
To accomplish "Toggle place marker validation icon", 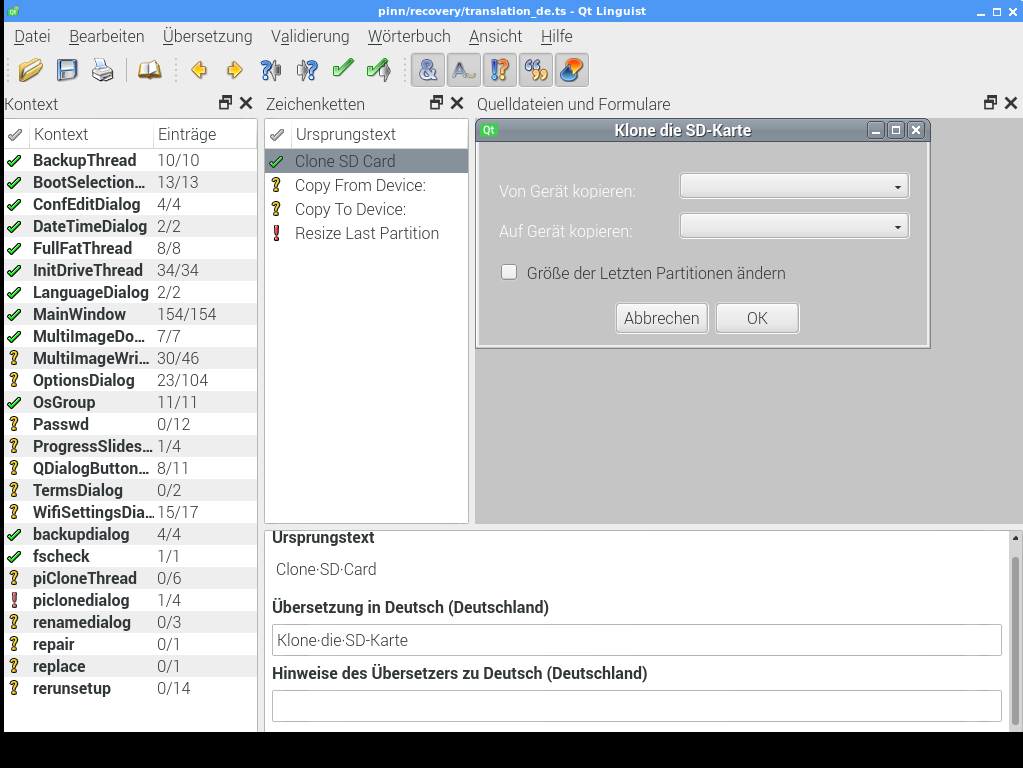I will coord(536,70).
